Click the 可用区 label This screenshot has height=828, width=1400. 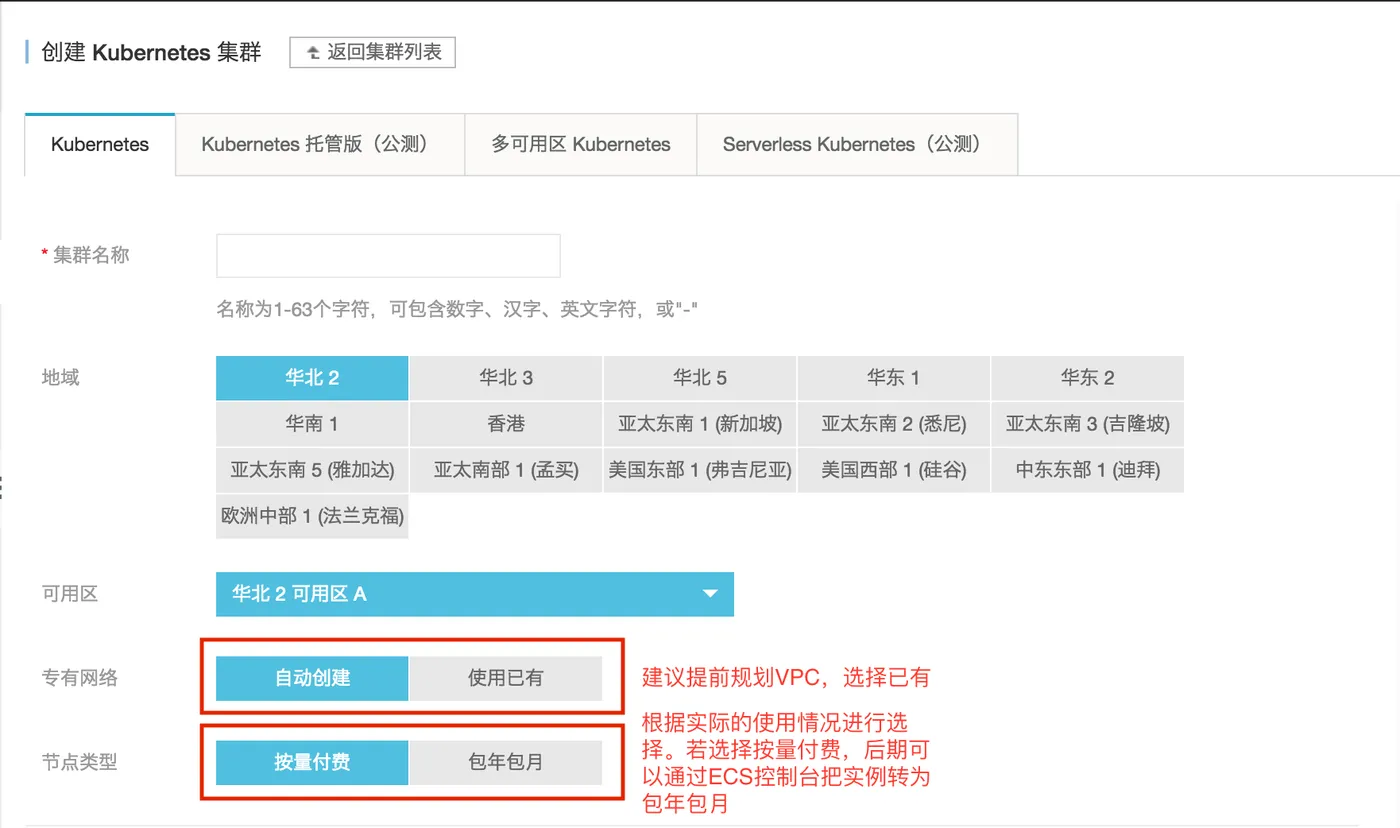70,594
